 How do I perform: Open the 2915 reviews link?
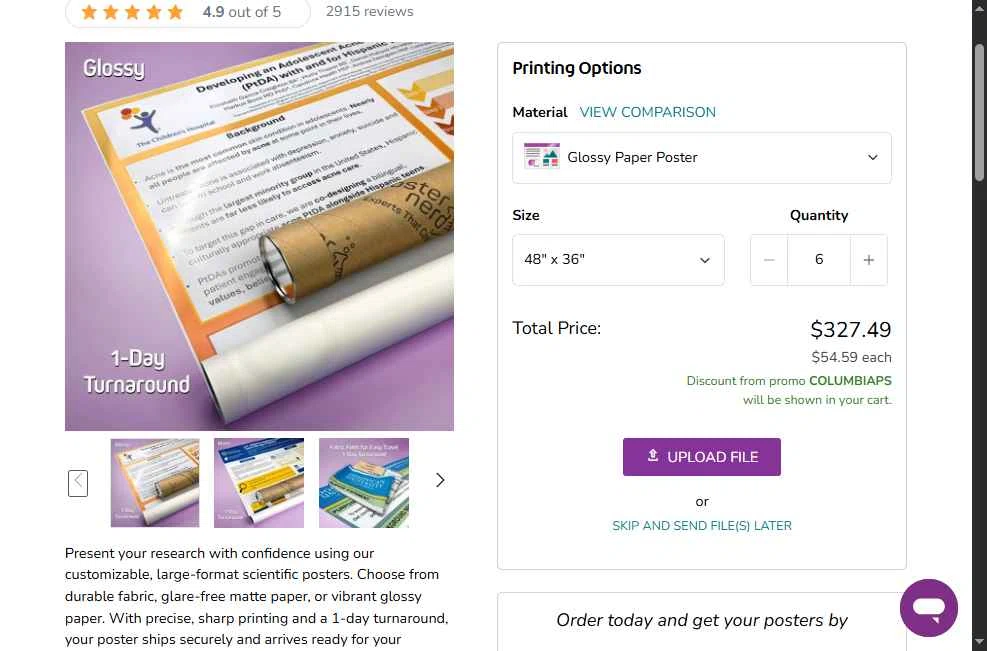pyautogui.click(x=369, y=12)
